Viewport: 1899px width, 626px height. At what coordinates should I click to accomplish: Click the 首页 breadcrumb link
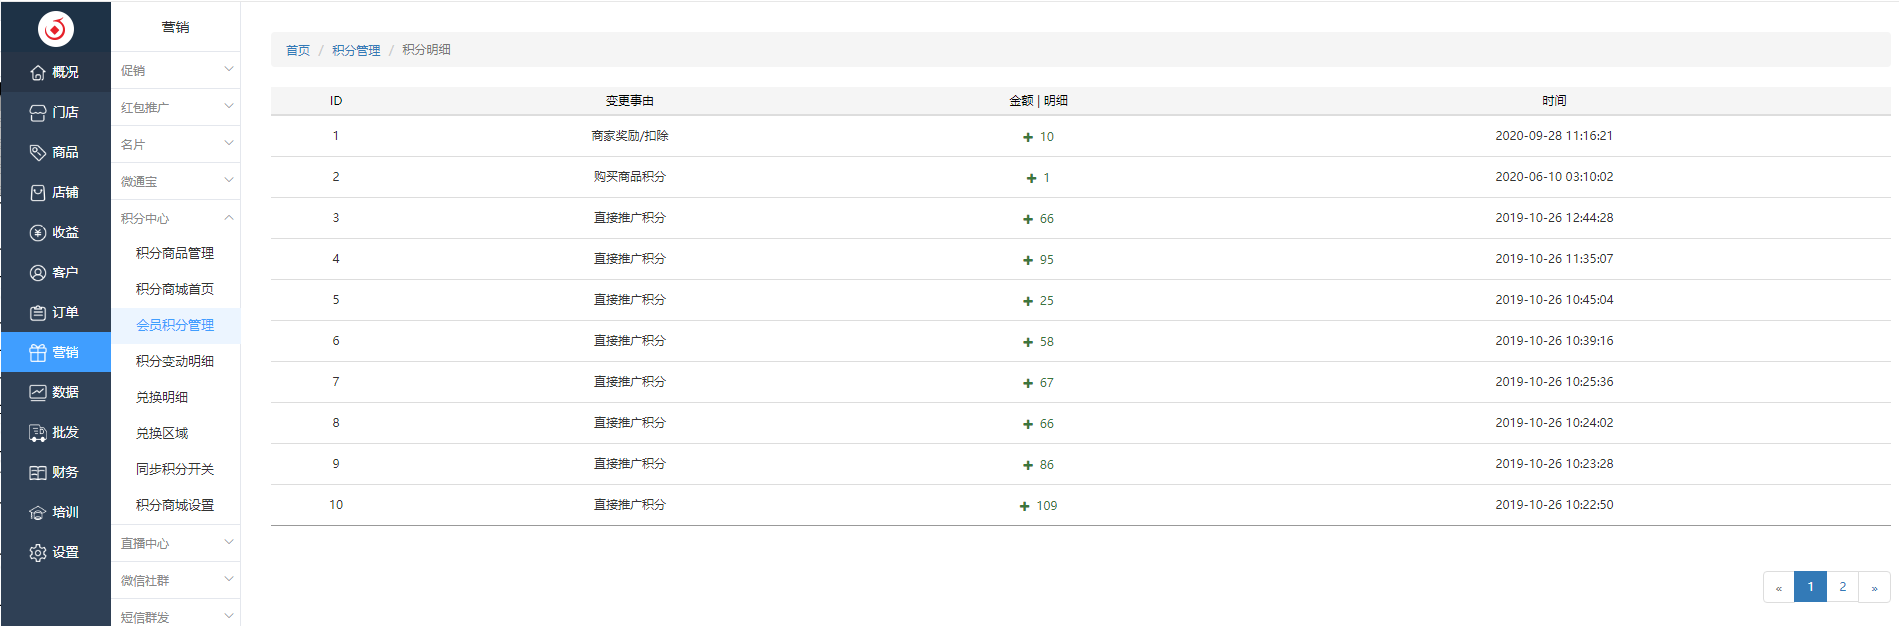coord(298,50)
